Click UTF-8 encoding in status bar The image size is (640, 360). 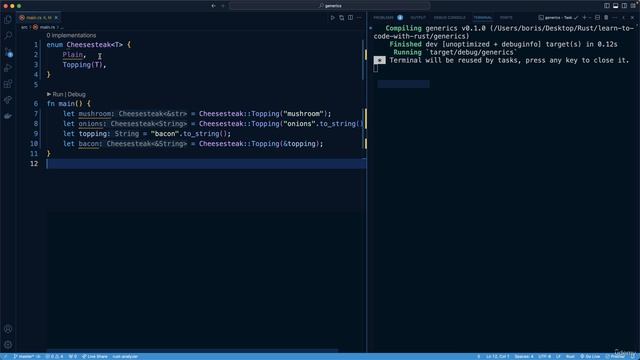pos(544,356)
